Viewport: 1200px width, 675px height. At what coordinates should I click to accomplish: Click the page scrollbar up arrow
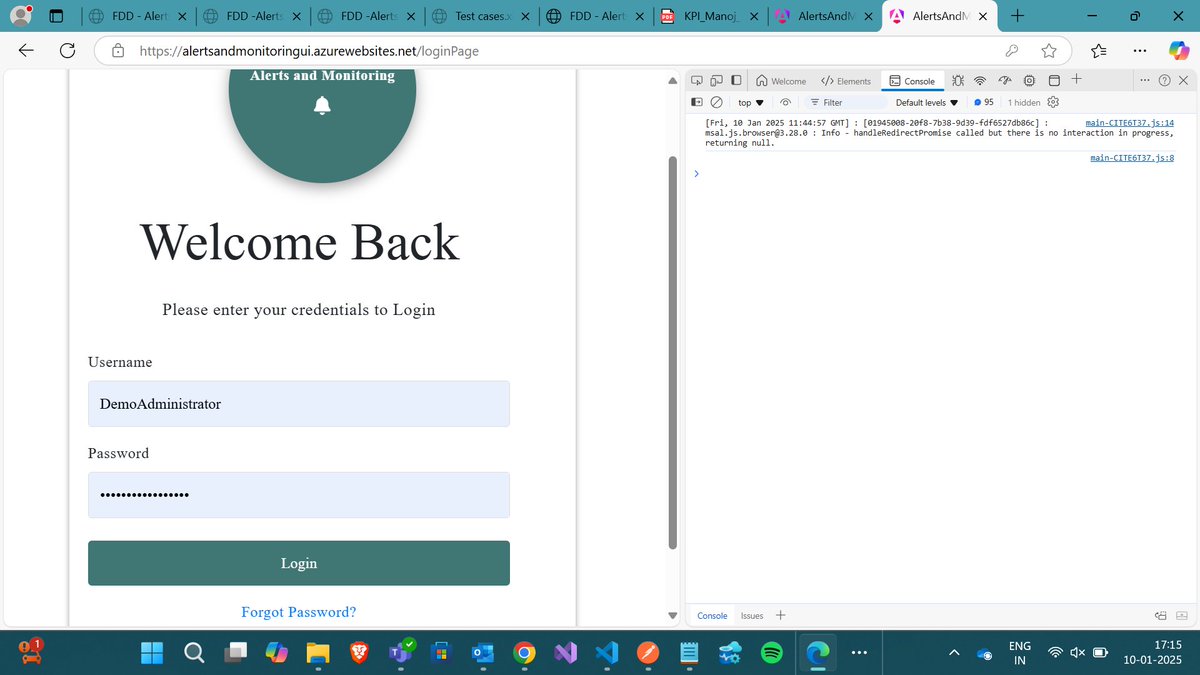pos(673,81)
